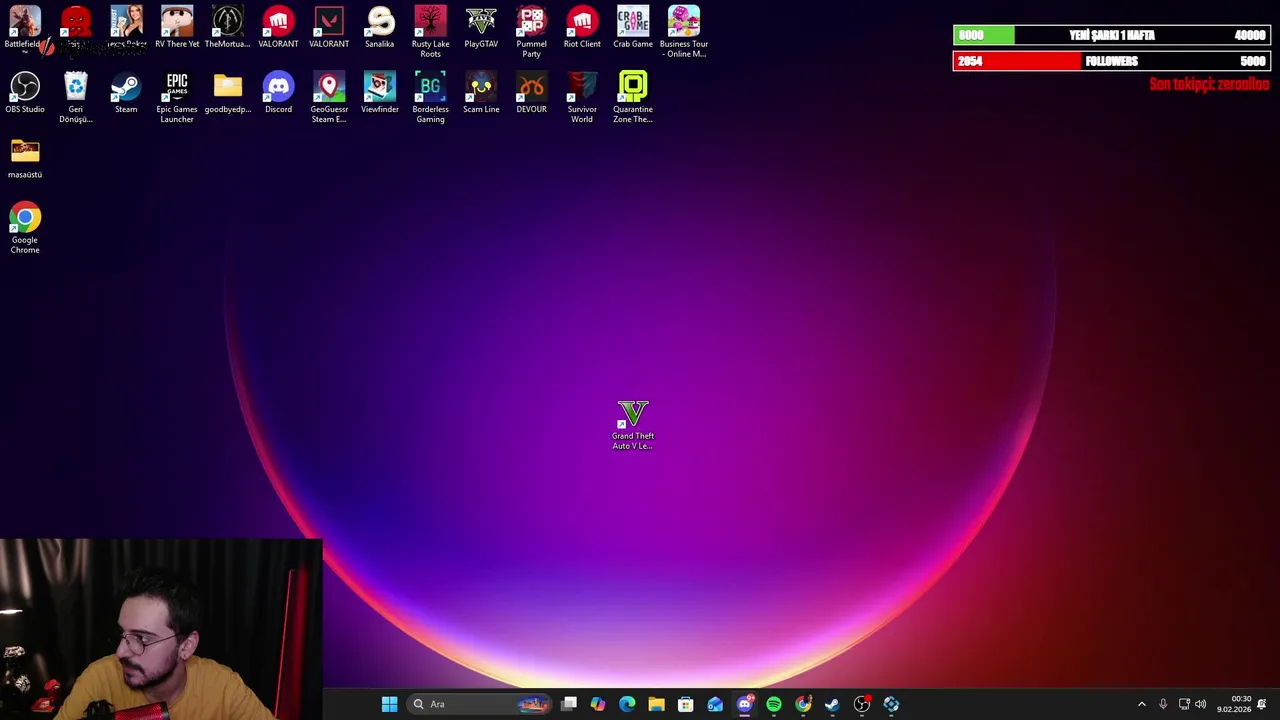The width and height of the screenshot is (1280, 720).
Task: Switch to Discord in the taskbar
Action: point(744,704)
